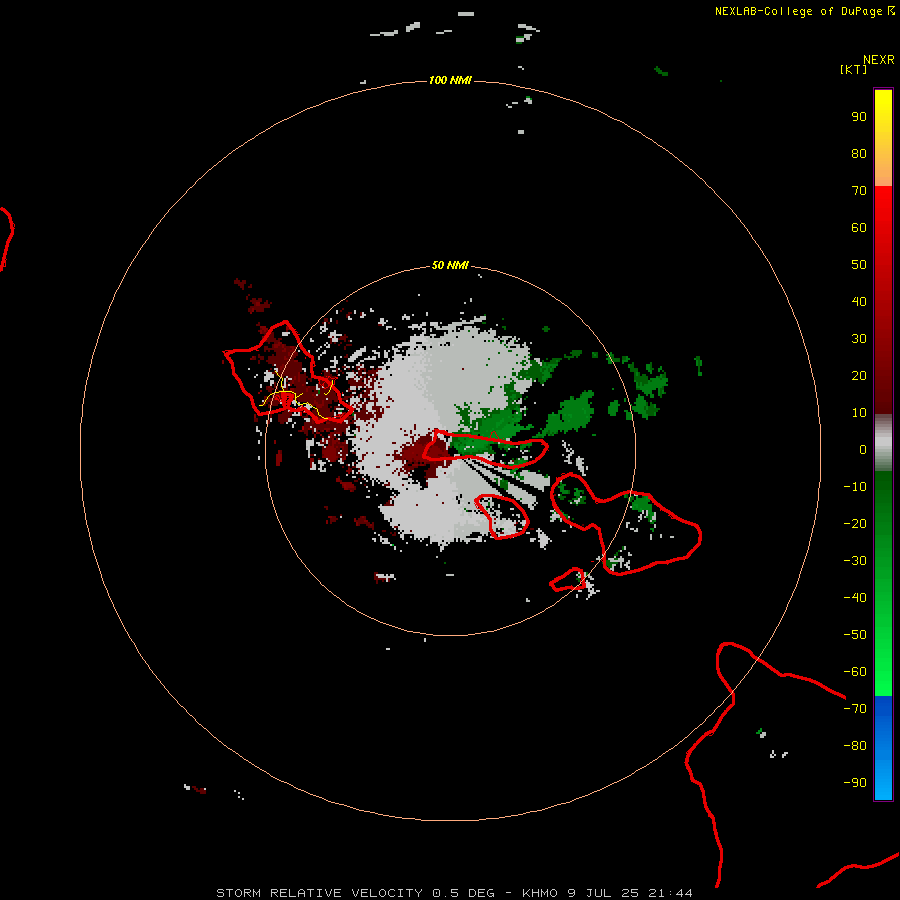Image resolution: width=900 pixels, height=900 pixels.
Task: Click the -10 value on velocity scale
Action: [855, 487]
